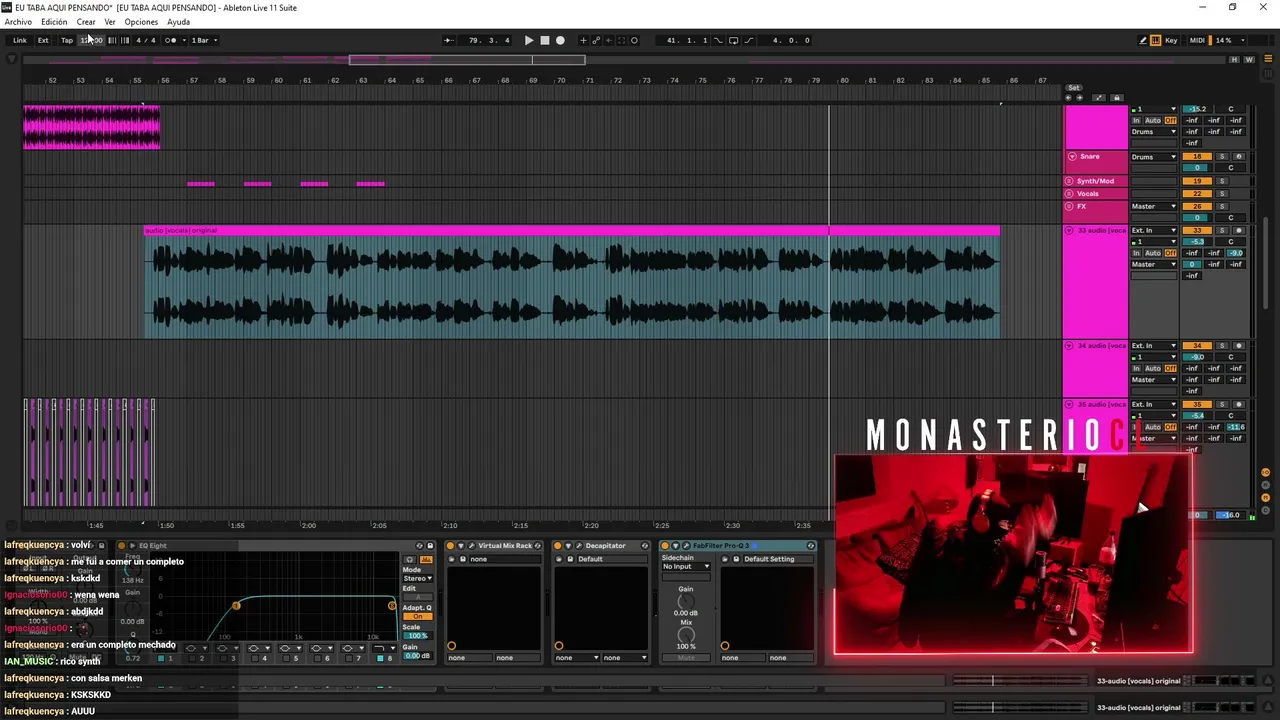
Task: Toggle track activator 26 on FX
Action: pos(1197,206)
